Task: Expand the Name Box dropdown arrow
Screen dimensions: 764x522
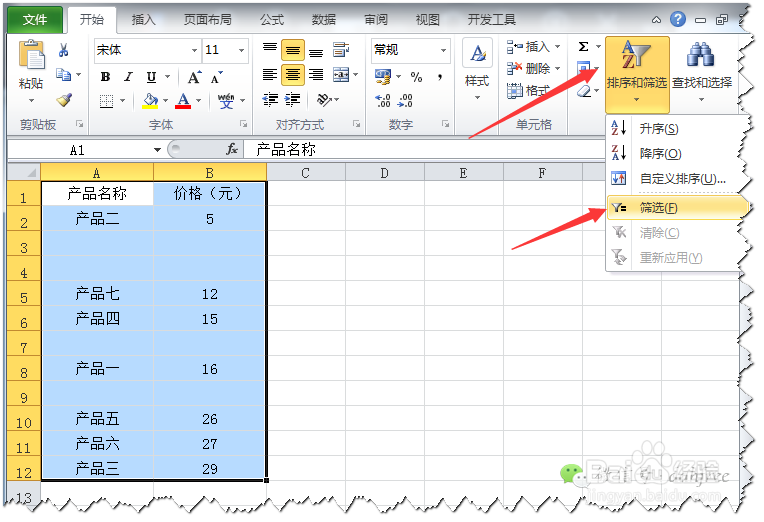Action: click(157, 150)
